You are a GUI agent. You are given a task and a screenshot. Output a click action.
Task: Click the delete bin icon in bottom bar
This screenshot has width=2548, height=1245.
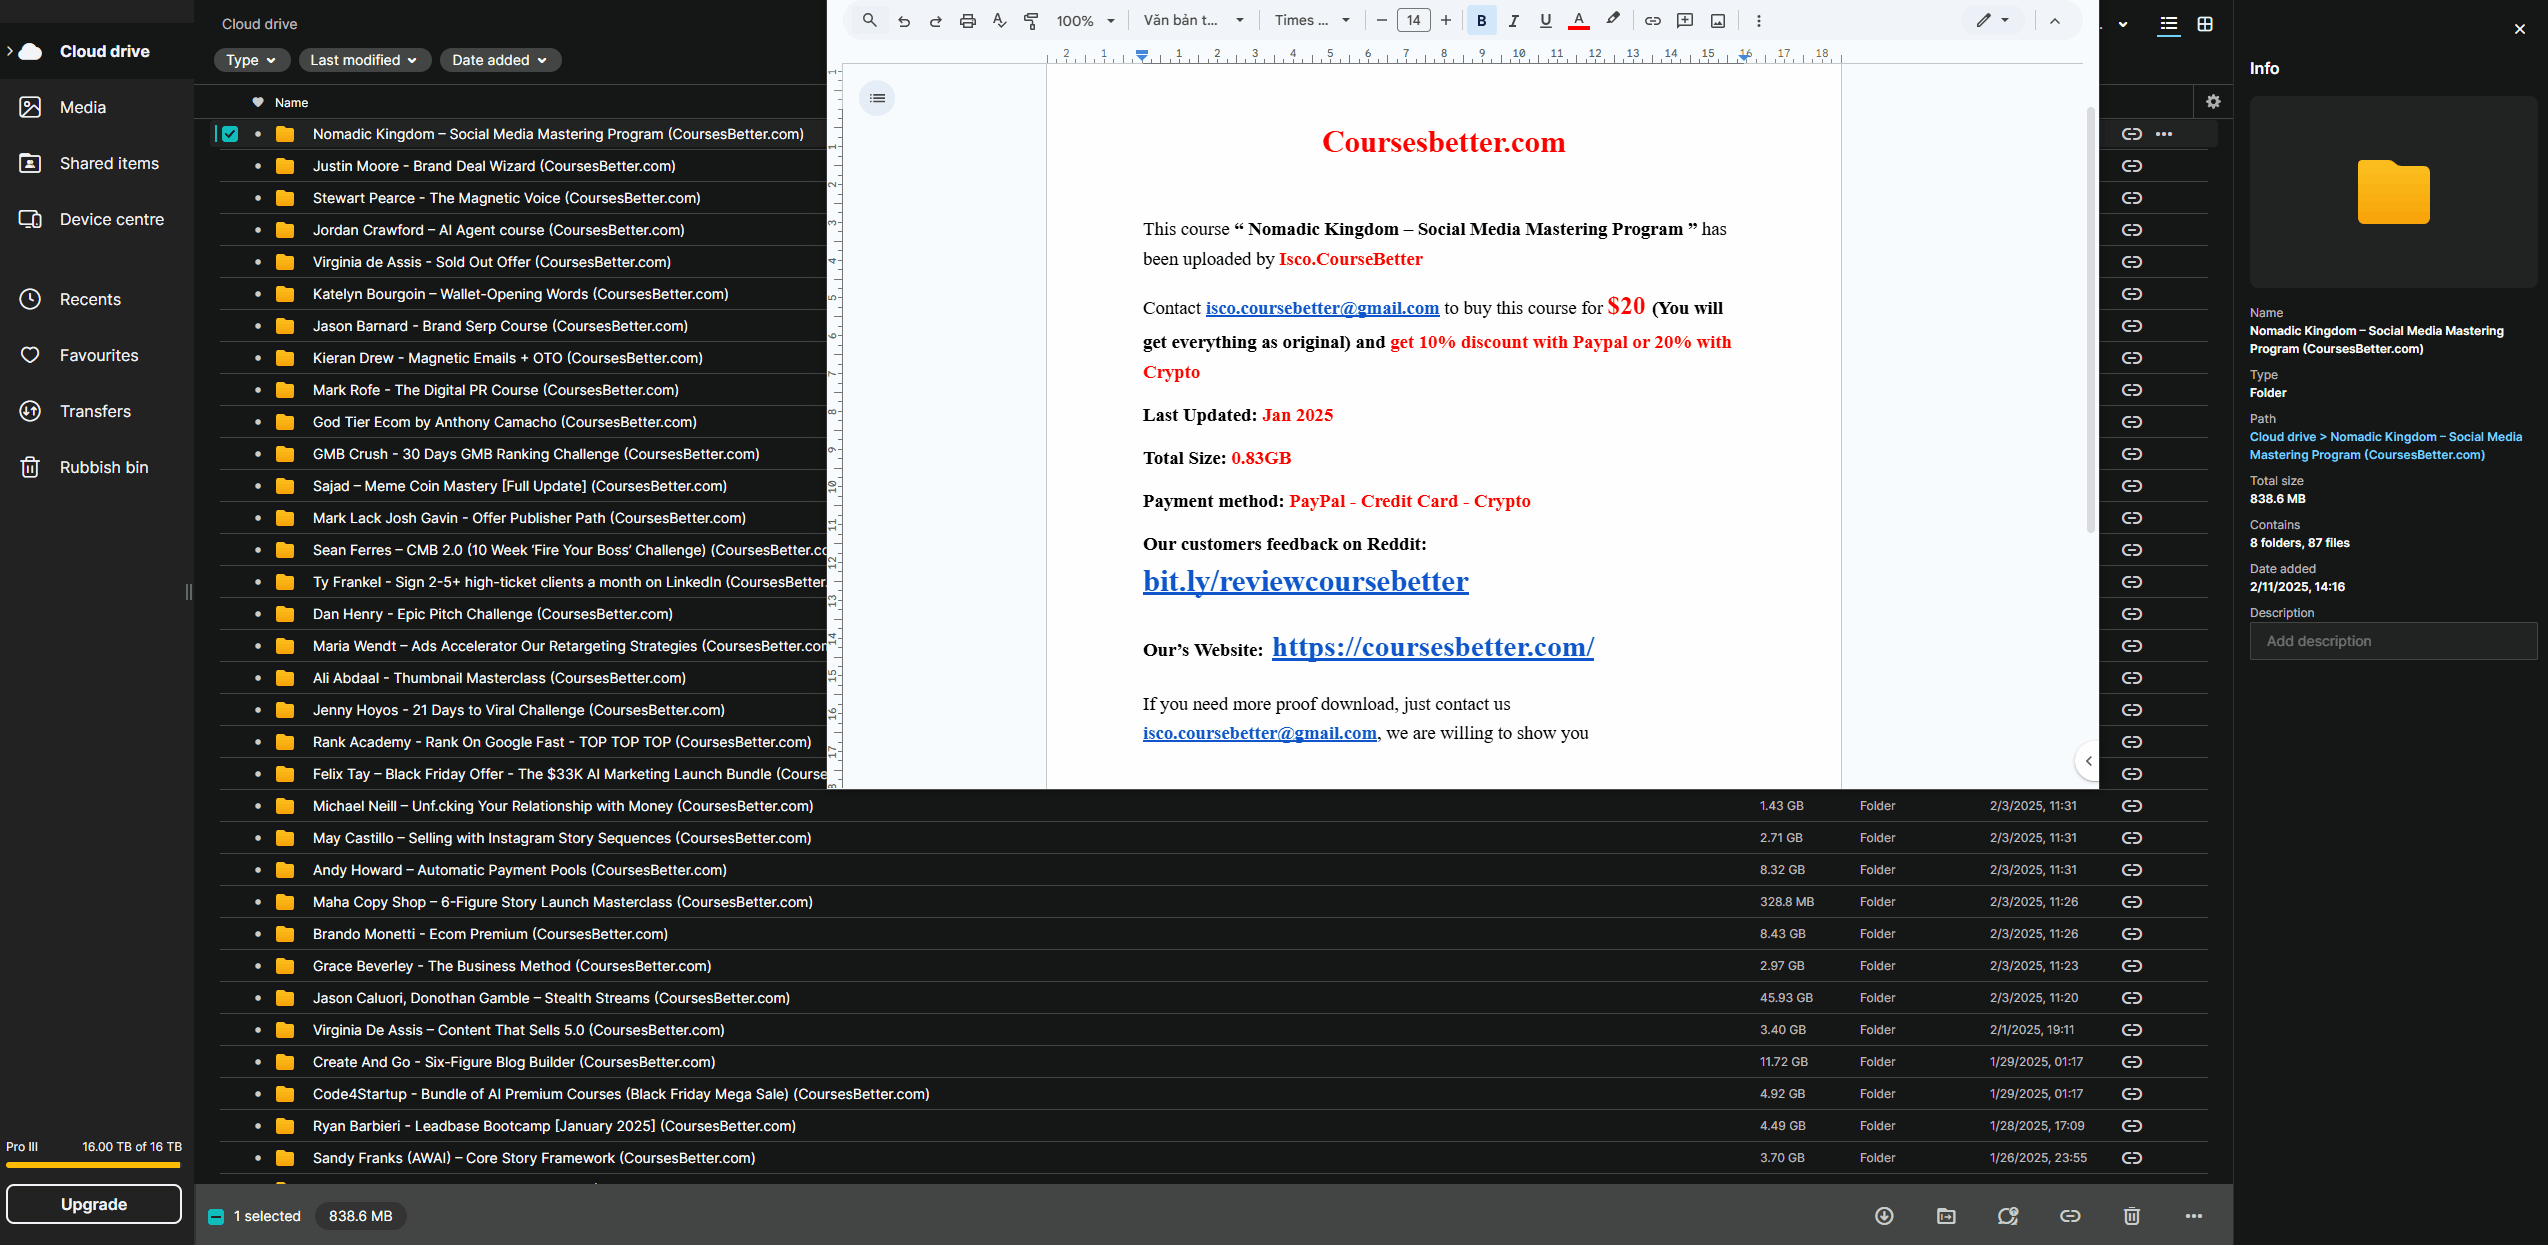pos(2131,1216)
